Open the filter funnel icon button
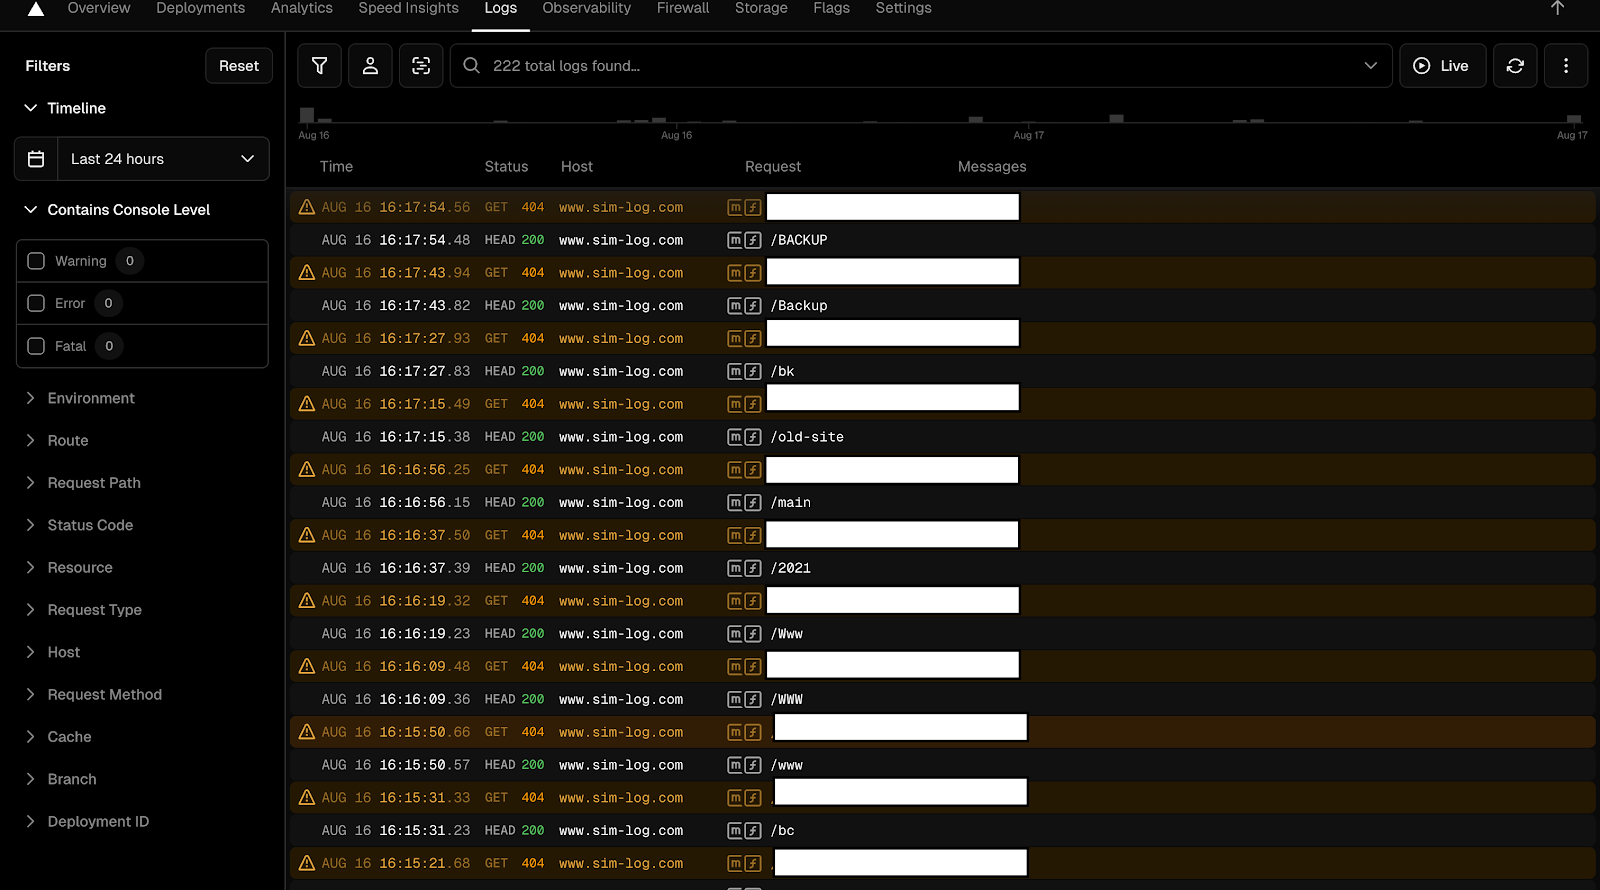 point(320,66)
